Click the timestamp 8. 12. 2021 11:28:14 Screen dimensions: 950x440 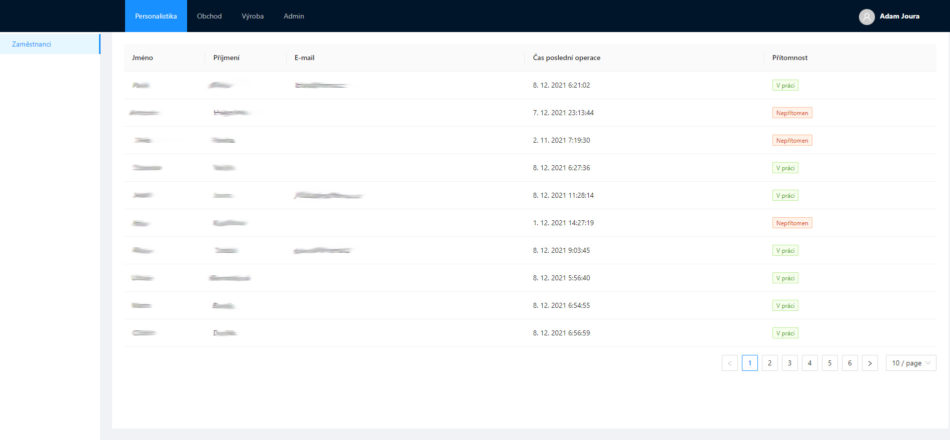click(x=563, y=195)
